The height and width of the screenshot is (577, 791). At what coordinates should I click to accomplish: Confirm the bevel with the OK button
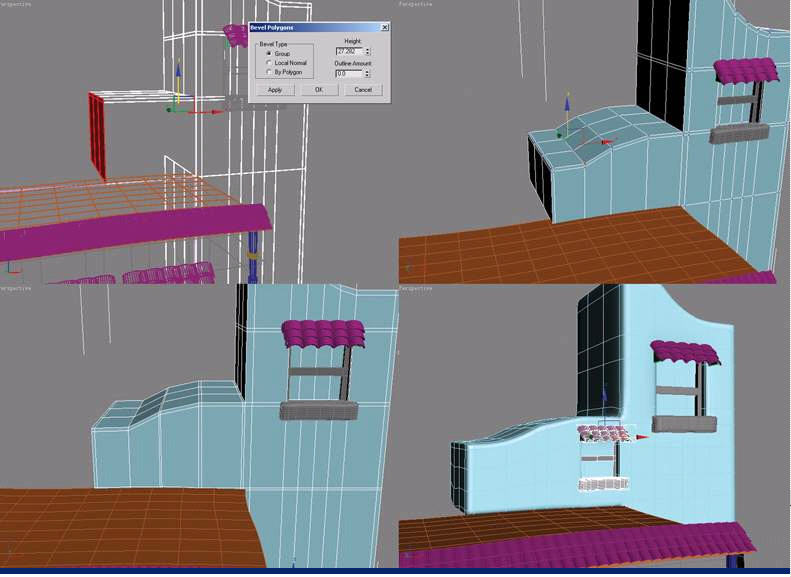point(319,90)
